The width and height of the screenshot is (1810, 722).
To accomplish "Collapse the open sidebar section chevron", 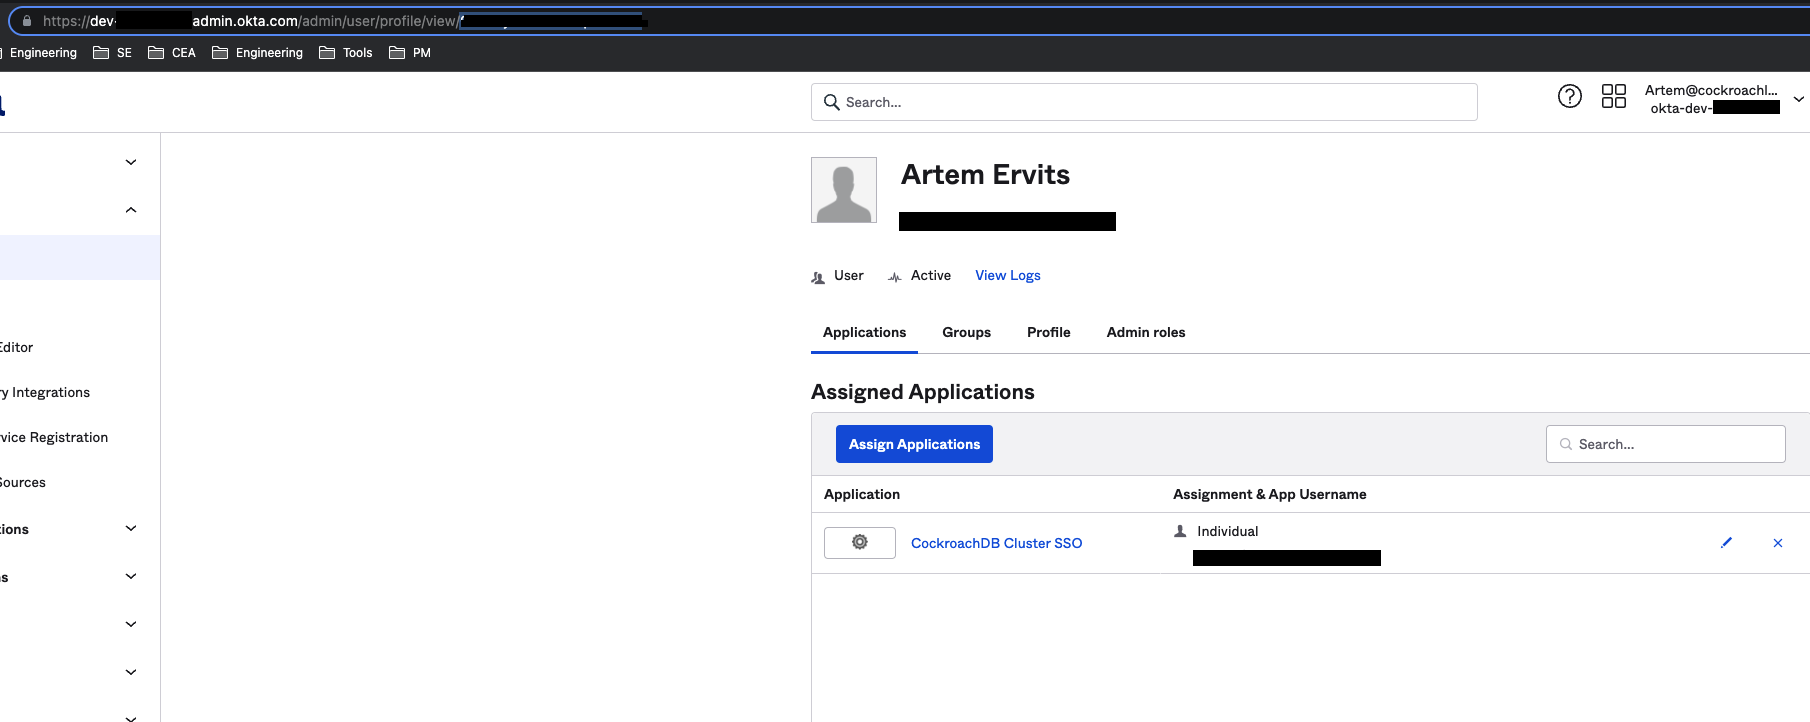I will [131, 210].
